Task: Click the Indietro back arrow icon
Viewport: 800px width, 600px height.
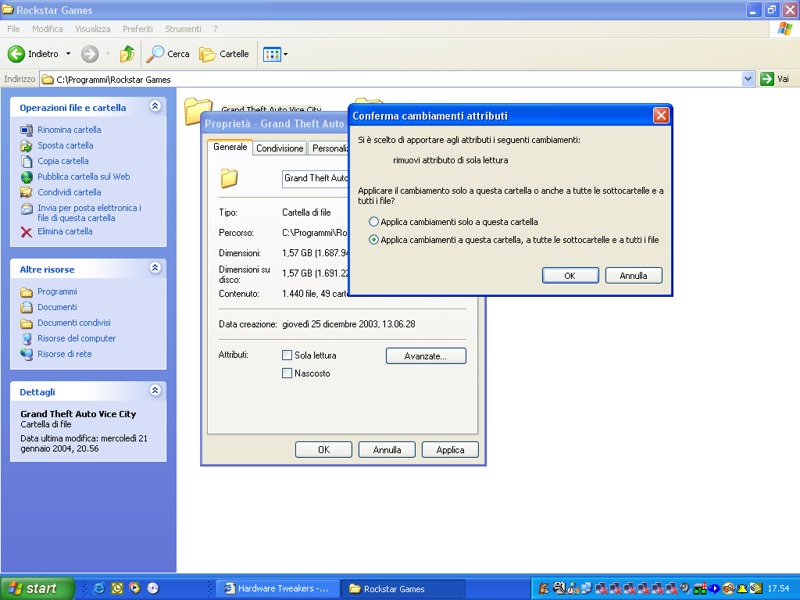Action: [17, 54]
